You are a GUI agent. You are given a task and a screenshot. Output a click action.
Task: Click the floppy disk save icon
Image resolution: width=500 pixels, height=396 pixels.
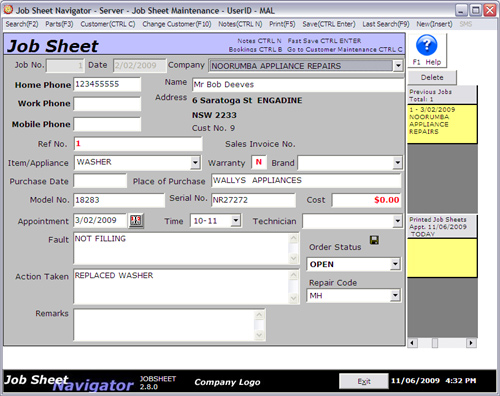point(374,240)
